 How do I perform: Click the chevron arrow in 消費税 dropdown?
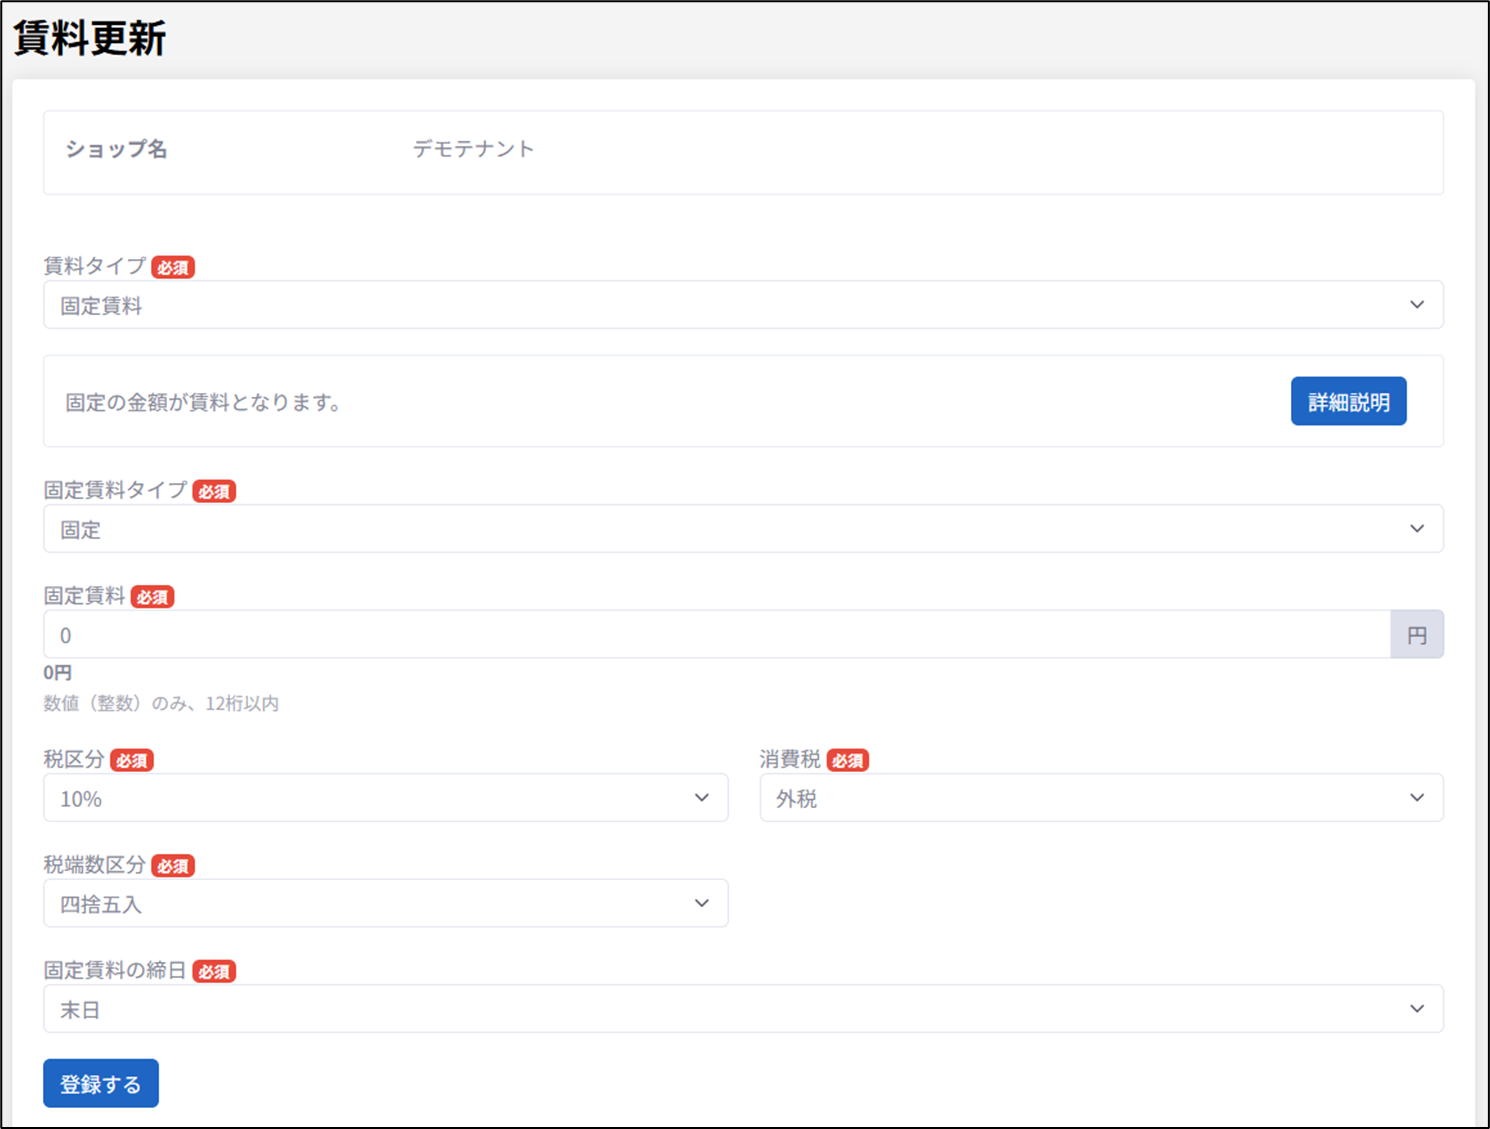tap(1416, 798)
